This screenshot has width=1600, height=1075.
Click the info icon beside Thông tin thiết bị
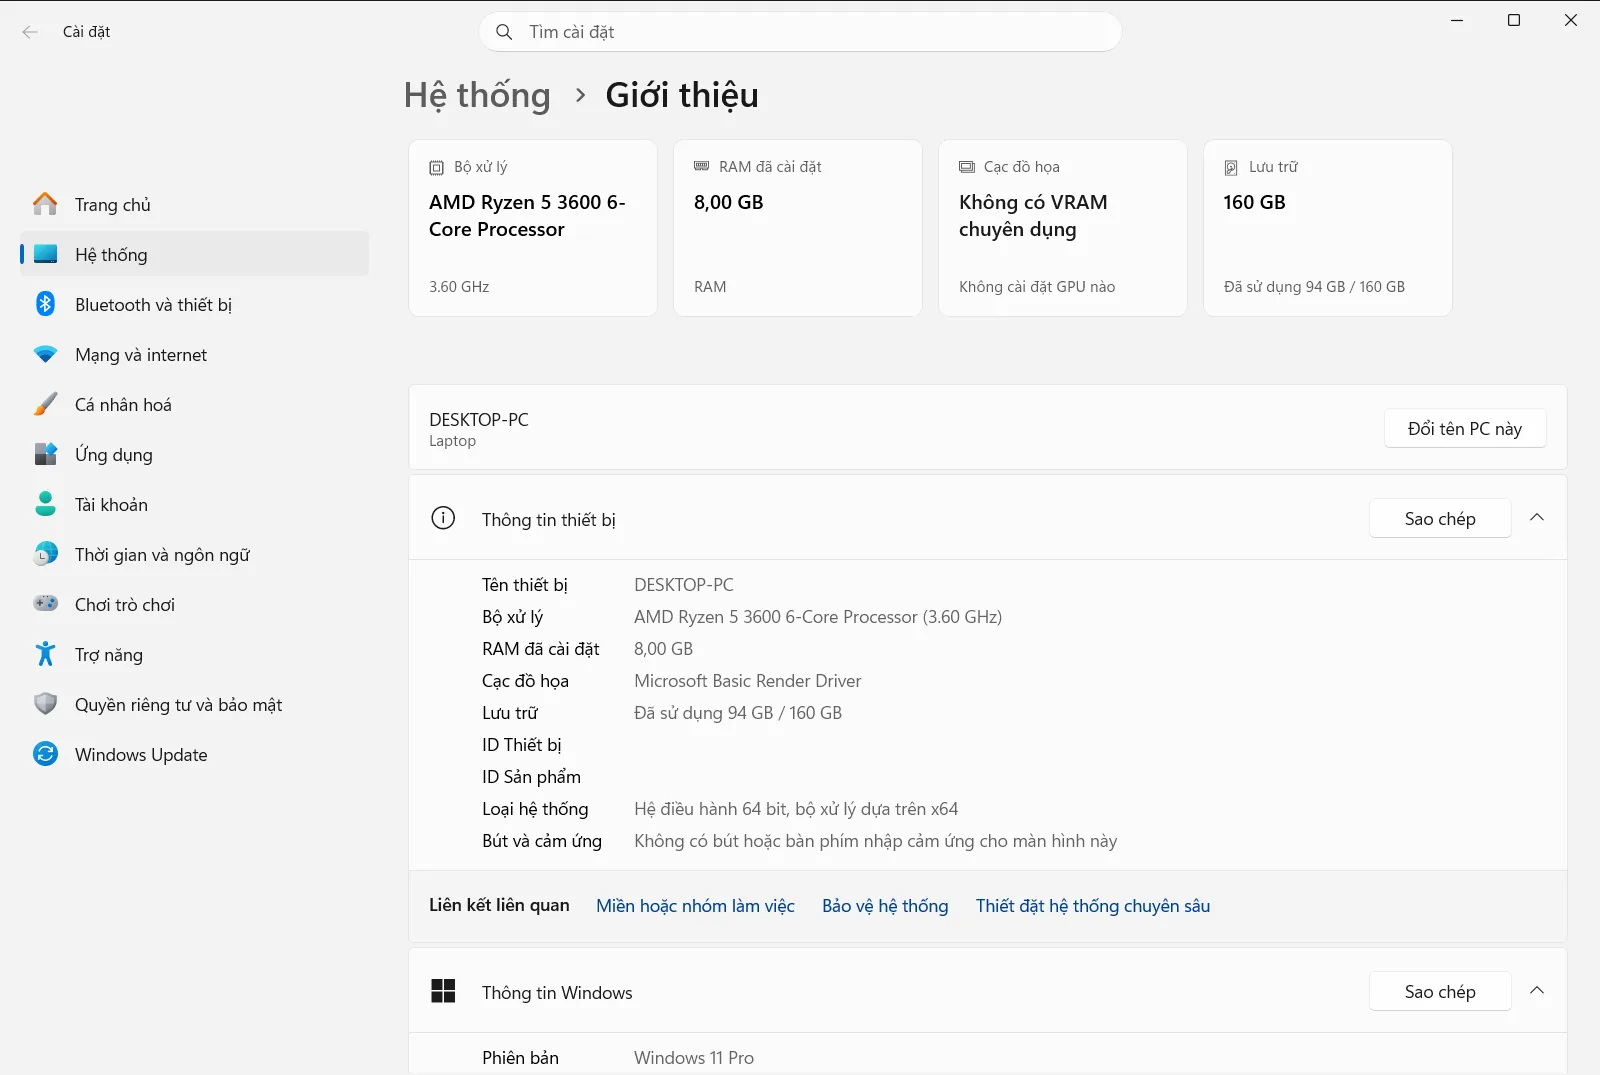point(443,518)
